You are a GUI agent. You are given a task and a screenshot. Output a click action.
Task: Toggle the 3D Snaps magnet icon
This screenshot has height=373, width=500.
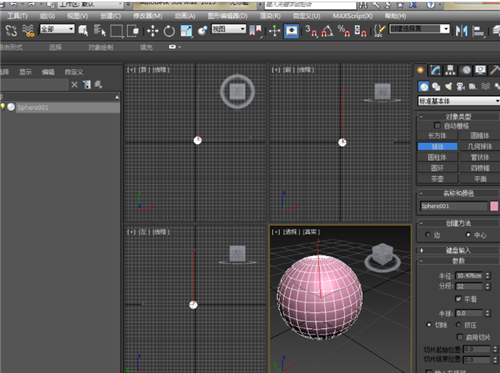(311, 31)
